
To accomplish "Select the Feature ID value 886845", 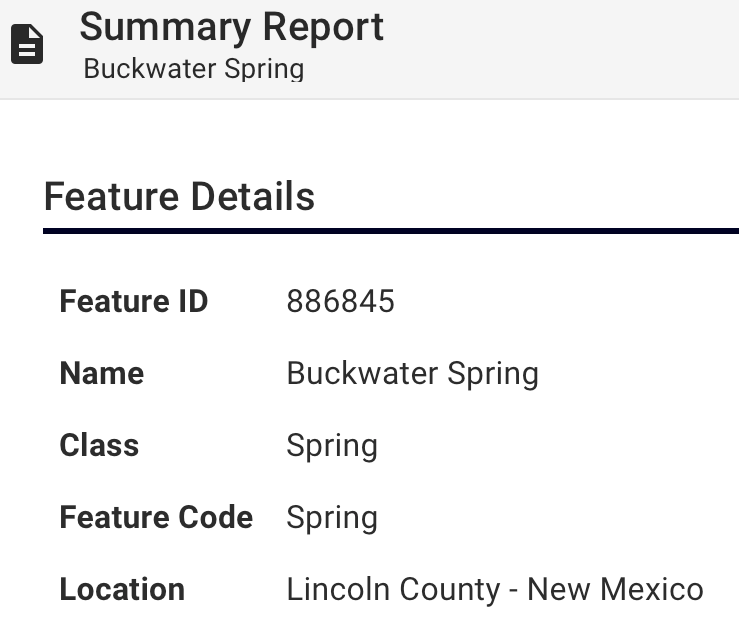I will tap(340, 301).
